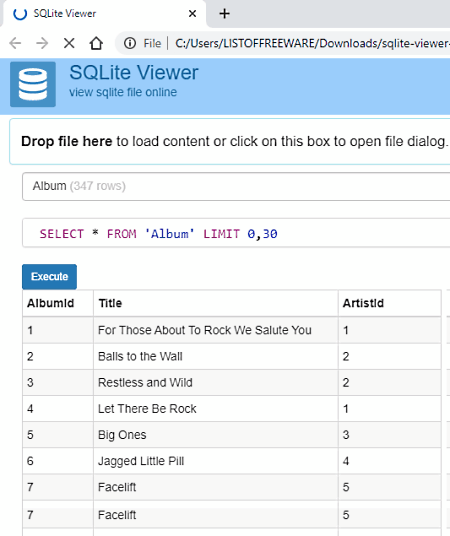
Task: Close the SQLite Viewer tab
Action: coord(193,14)
